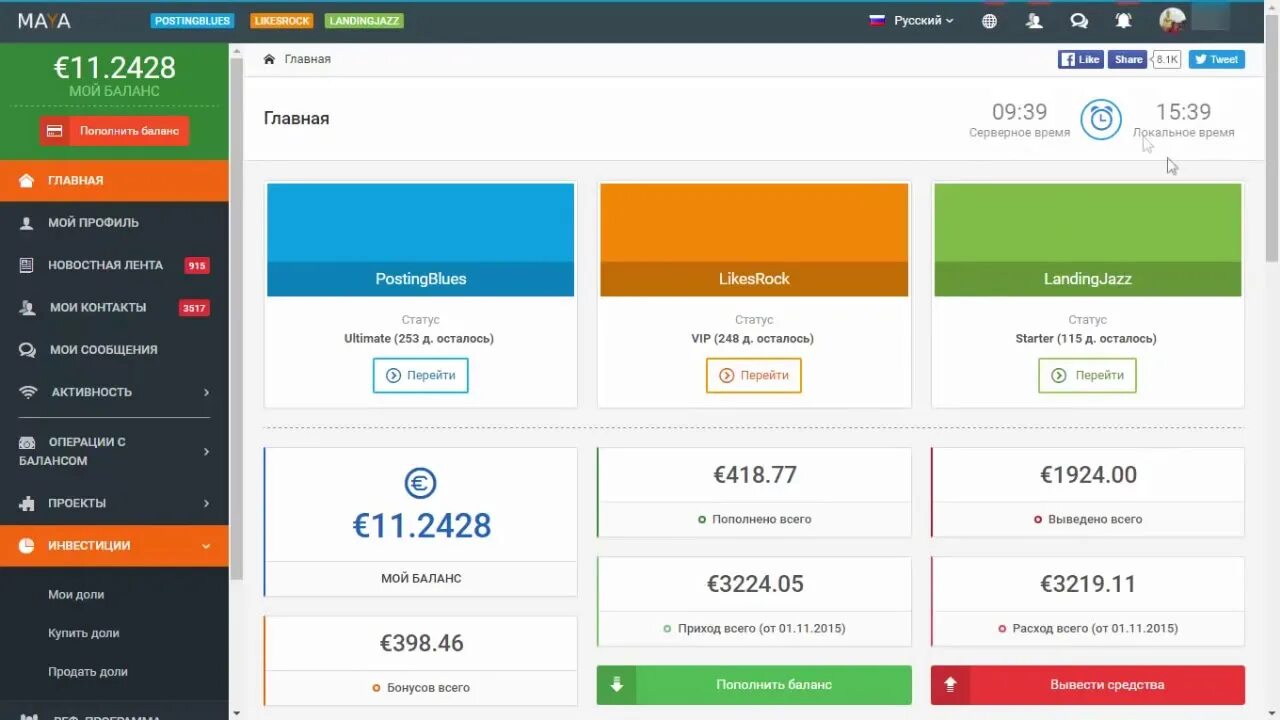Click the newspaper icon beside НОВОСТНАЯ ЛЕНТА

[x=27, y=265]
